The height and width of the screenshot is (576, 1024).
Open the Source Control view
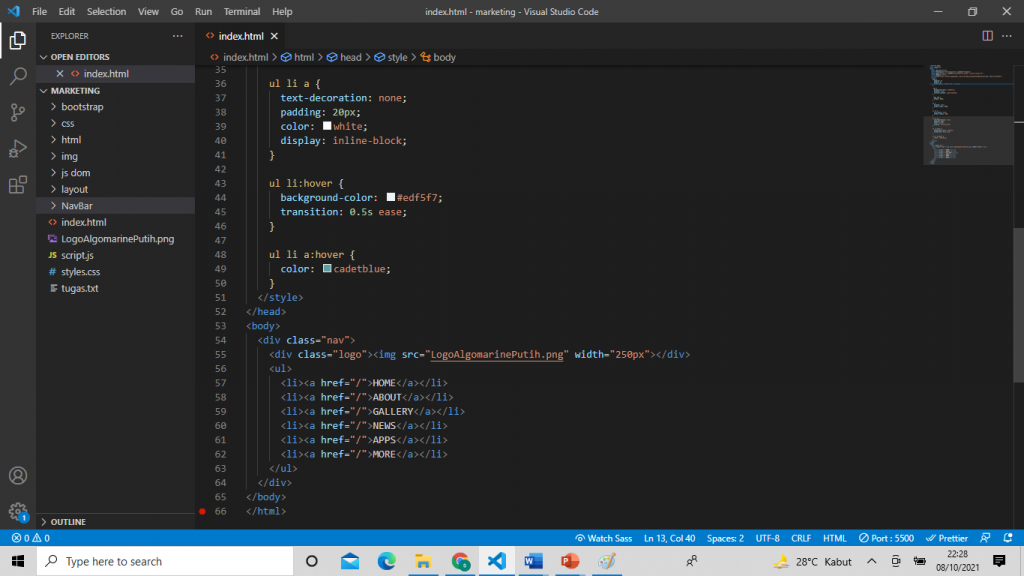point(18,112)
